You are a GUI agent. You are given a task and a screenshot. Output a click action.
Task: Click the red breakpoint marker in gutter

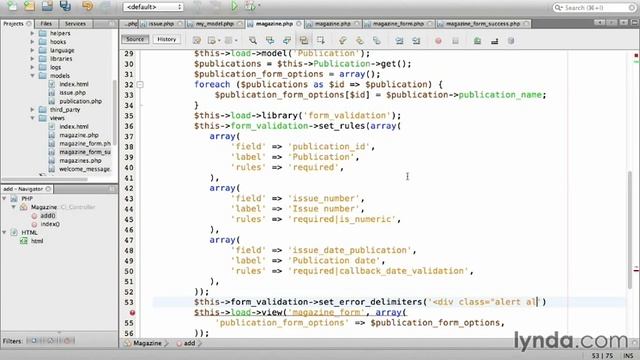(x=132, y=313)
